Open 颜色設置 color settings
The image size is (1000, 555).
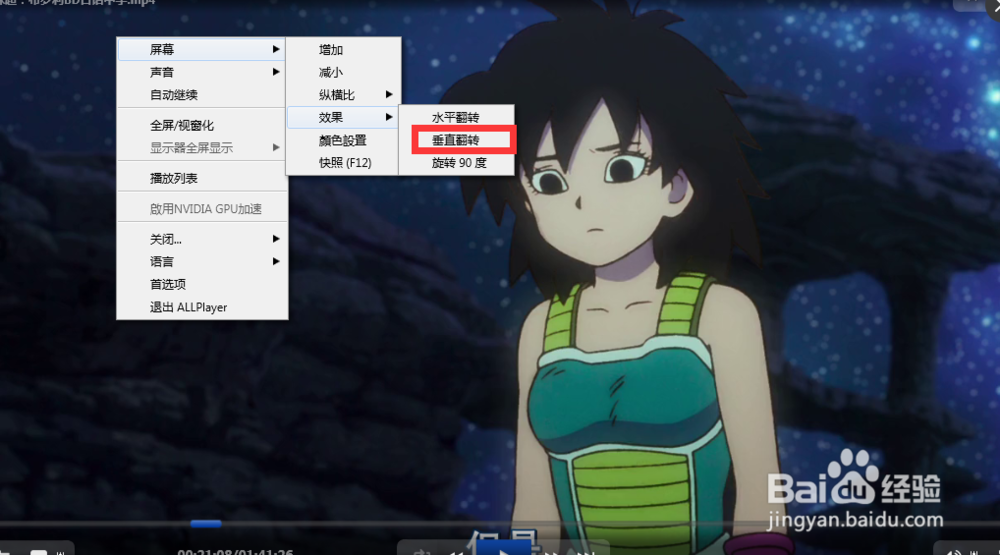[x=343, y=140]
